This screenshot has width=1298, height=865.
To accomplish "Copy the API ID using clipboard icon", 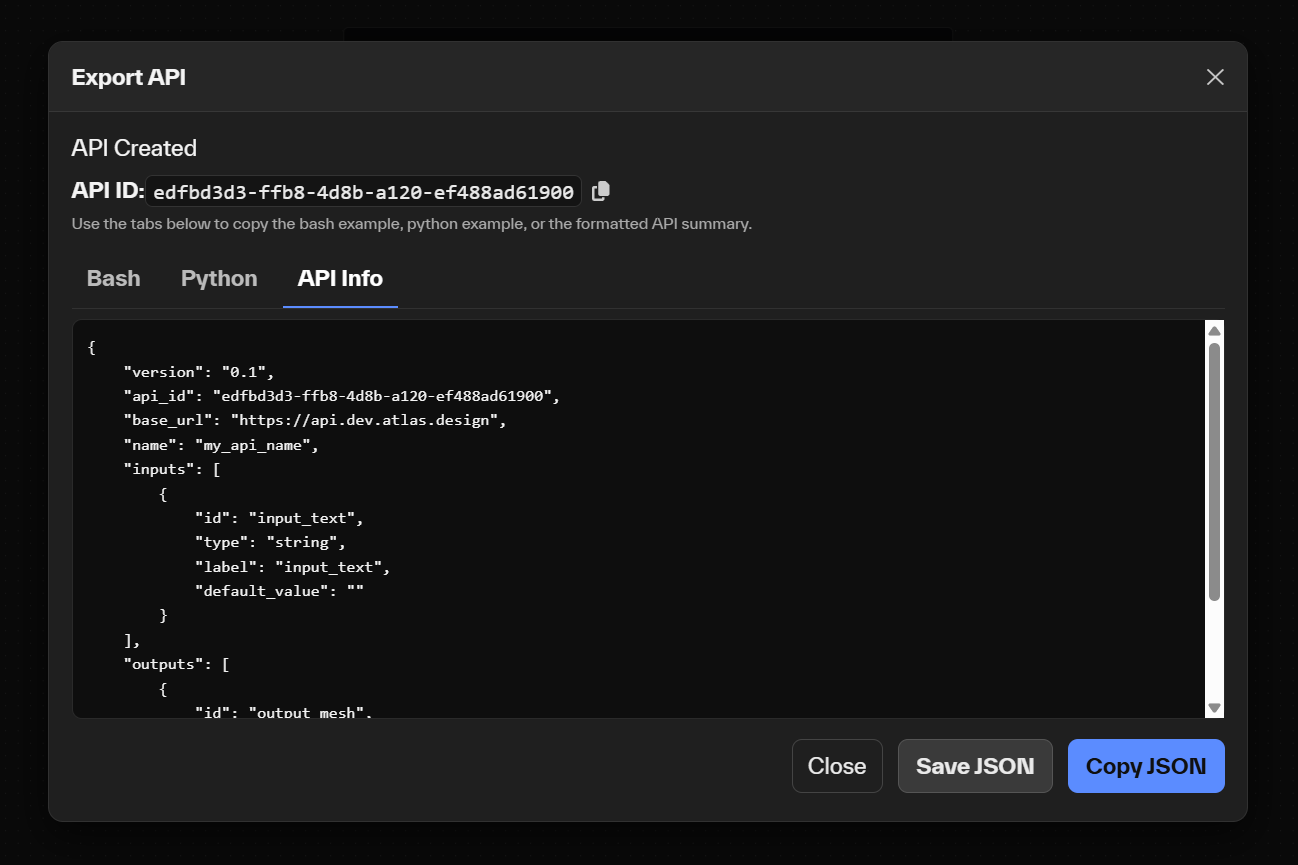I will (x=601, y=191).
